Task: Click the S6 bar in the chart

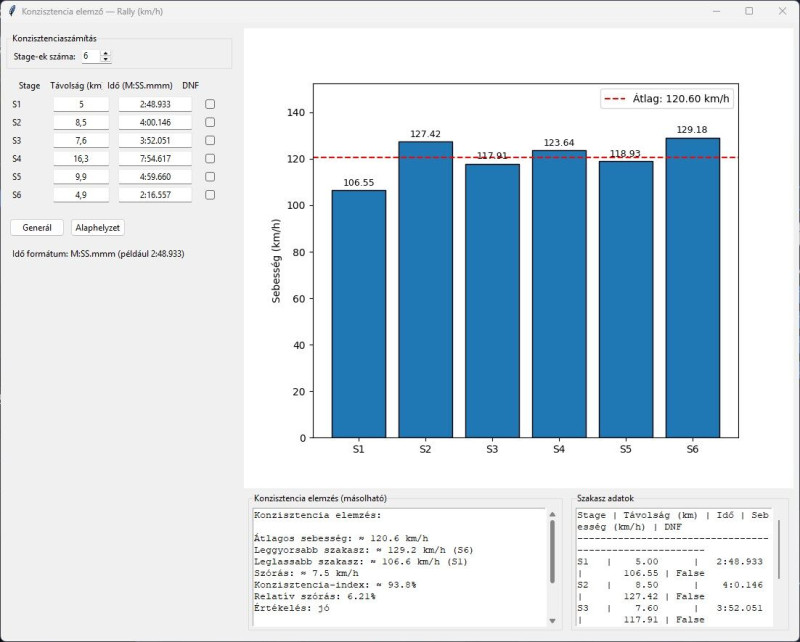Action: (692, 287)
